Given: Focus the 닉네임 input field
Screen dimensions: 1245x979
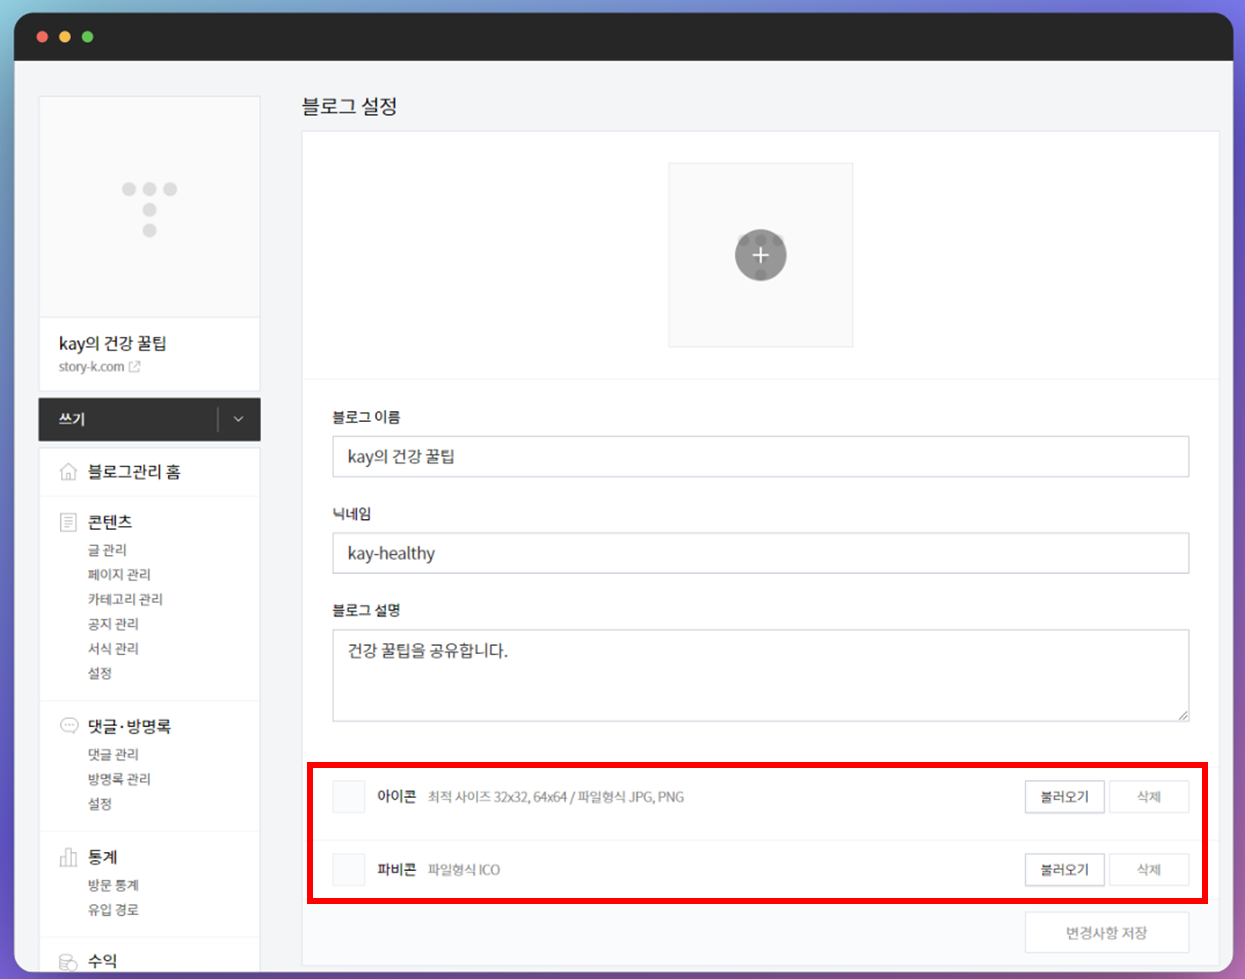Looking at the screenshot, I should coord(760,553).
